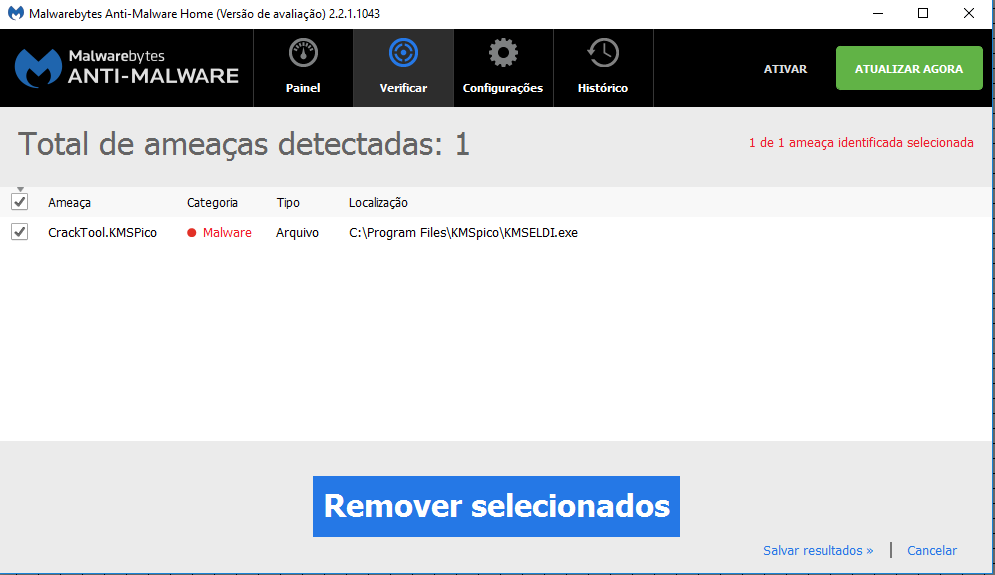
Task: Click the Arquivo type cell
Action: (x=297, y=232)
